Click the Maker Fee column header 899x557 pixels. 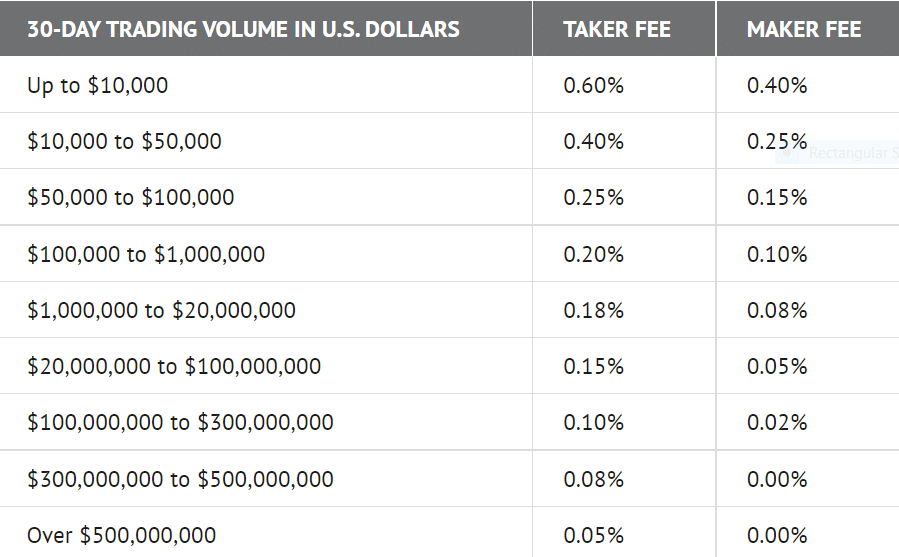pos(803,29)
